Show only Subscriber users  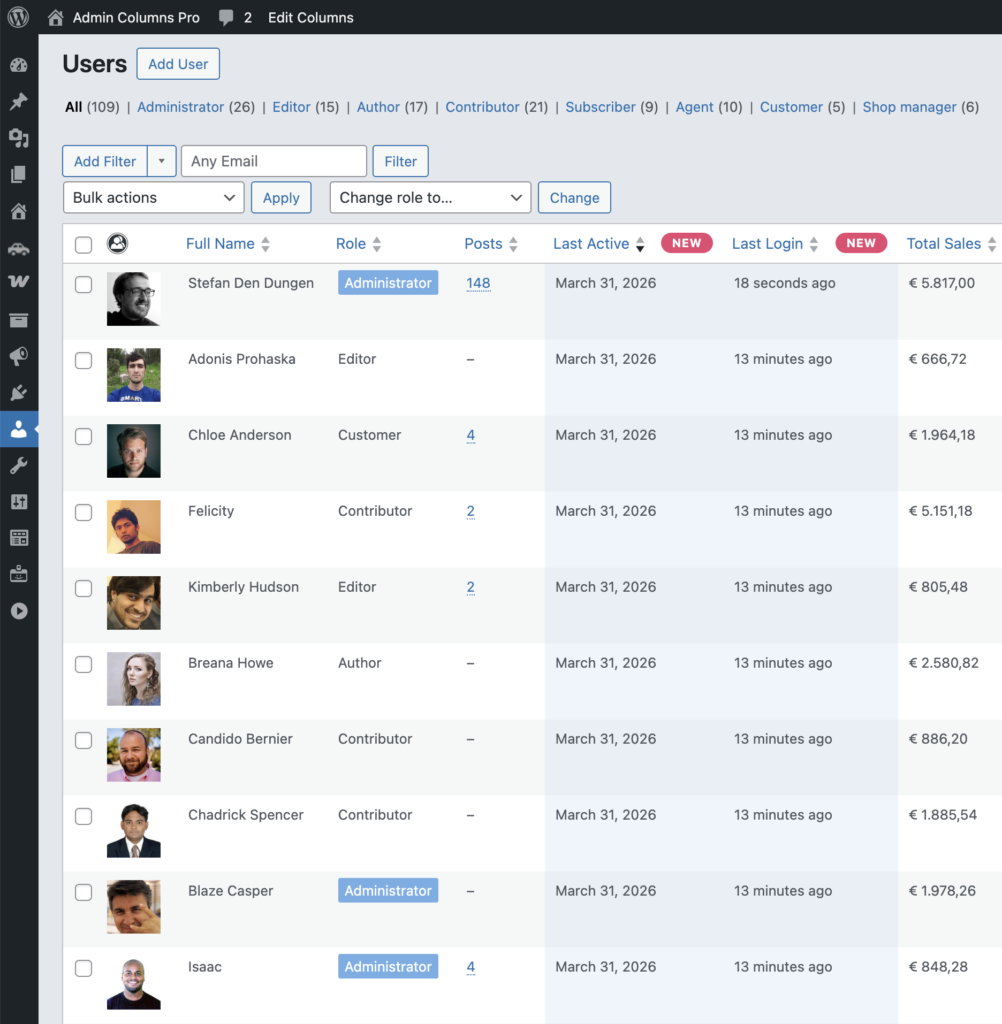point(600,107)
